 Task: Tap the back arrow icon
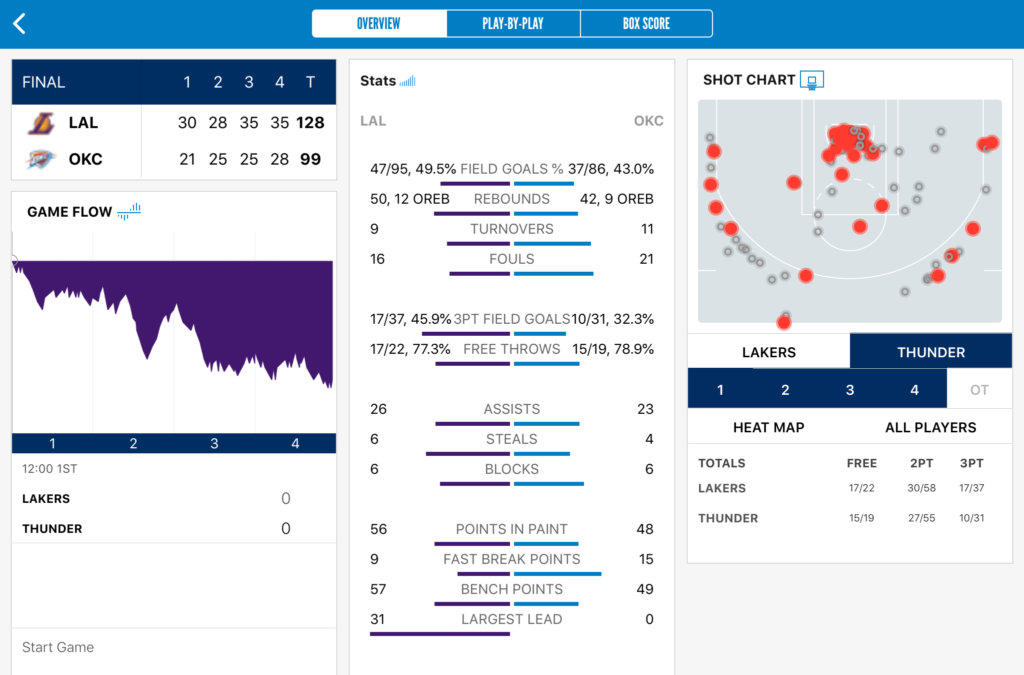tap(19, 24)
